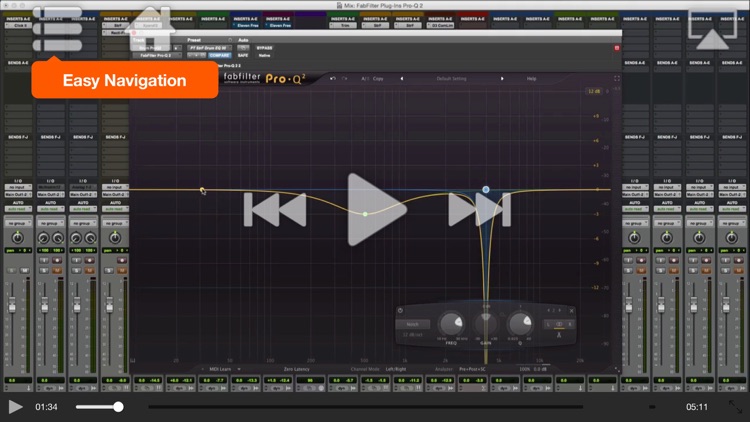This screenshot has width=750, height=422.
Task: Open the navigation menu list icon
Action: tap(57, 29)
